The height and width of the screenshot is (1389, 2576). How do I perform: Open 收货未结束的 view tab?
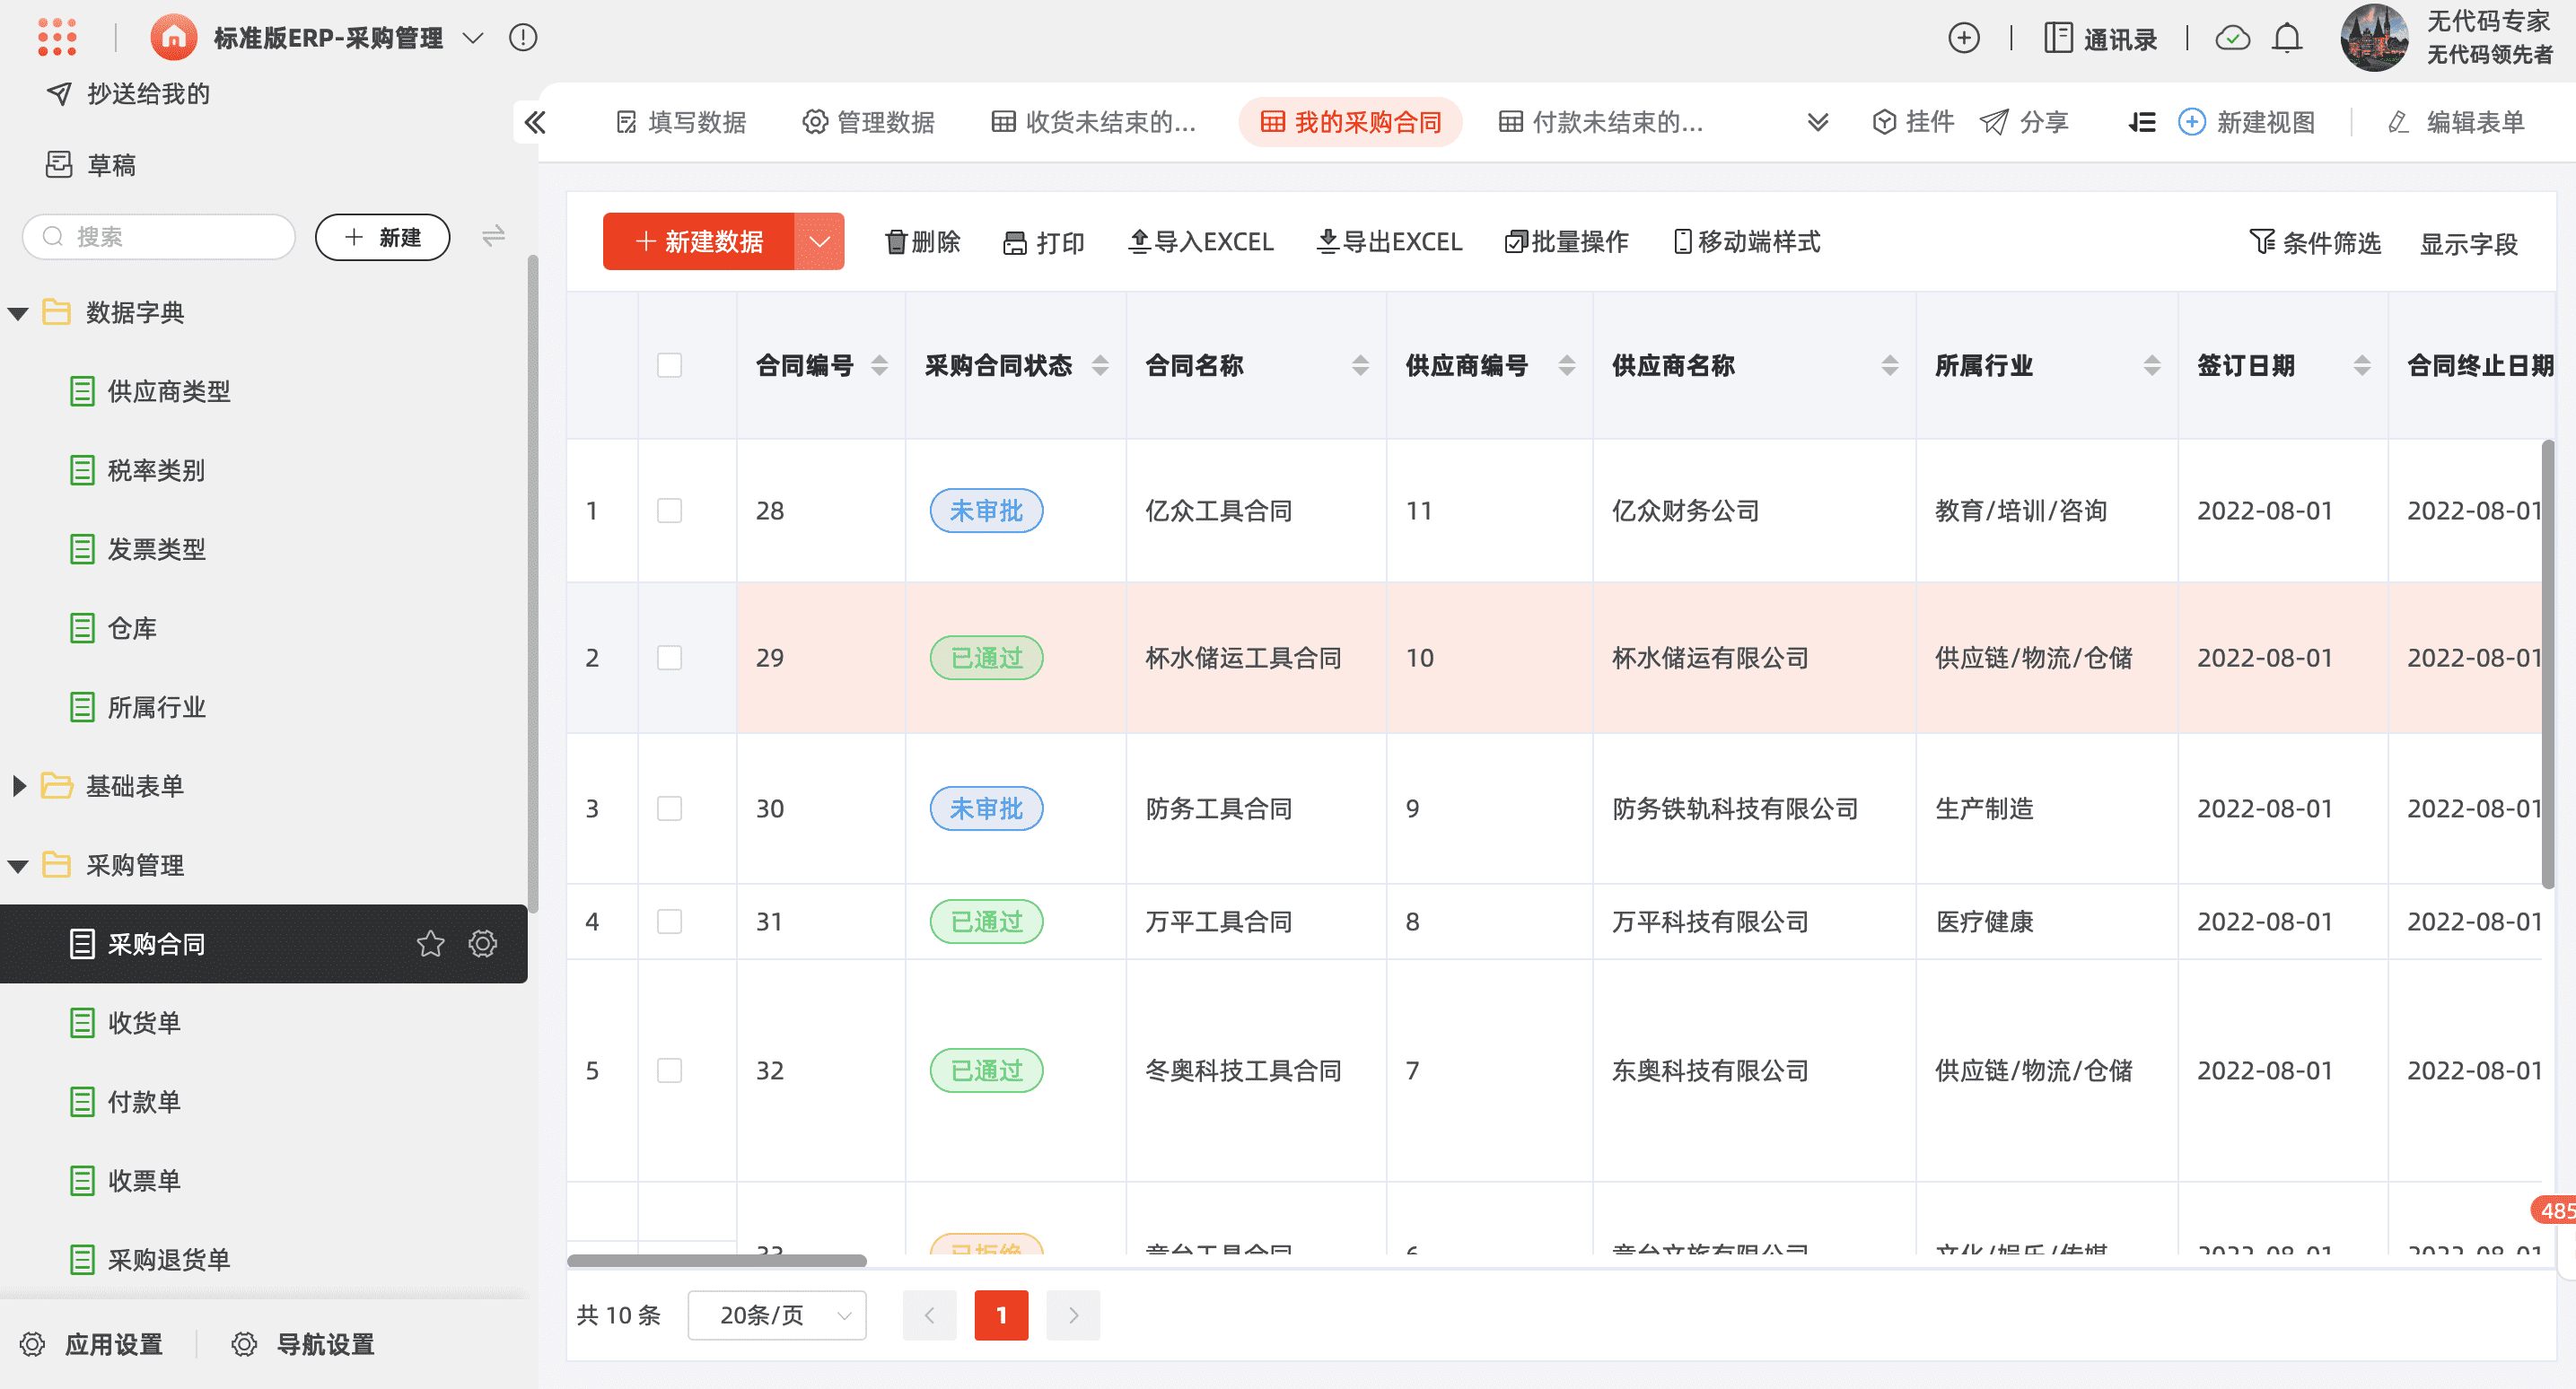tap(1093, 122)
